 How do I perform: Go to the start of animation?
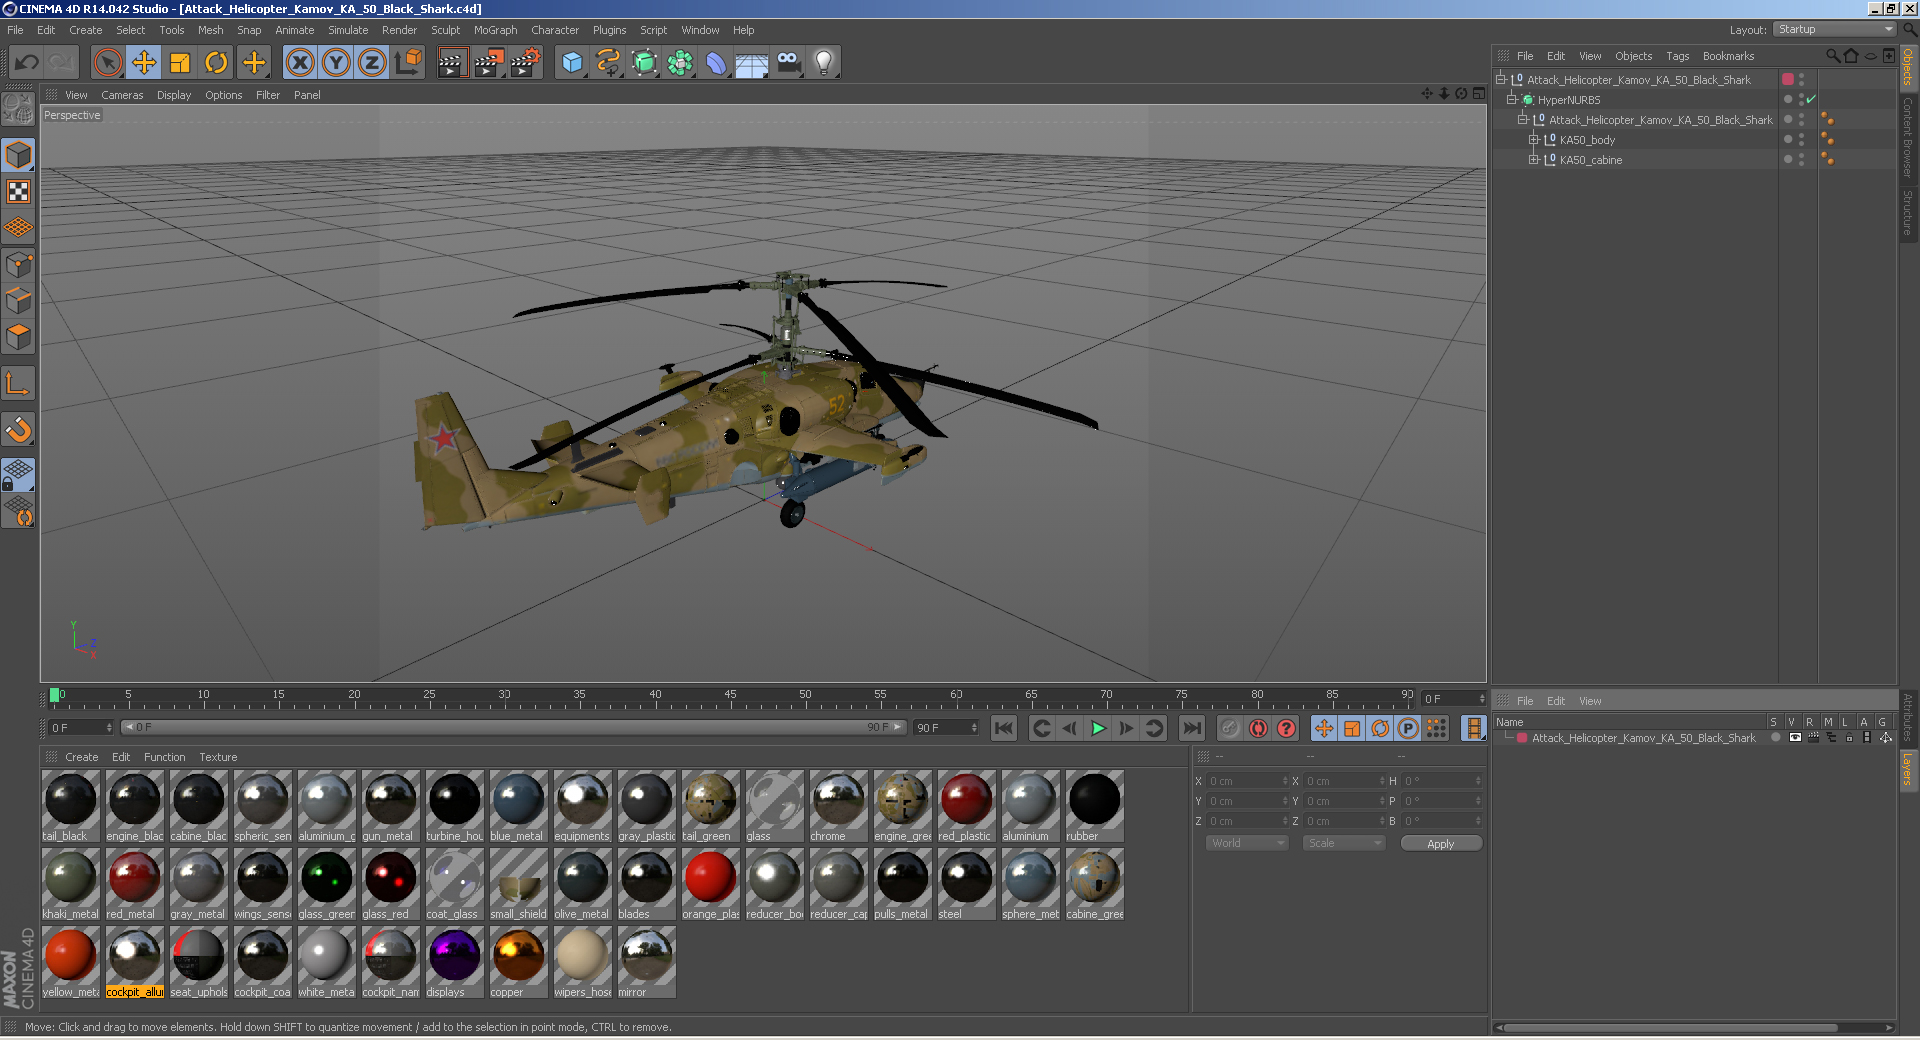(x=1004, y=728)
